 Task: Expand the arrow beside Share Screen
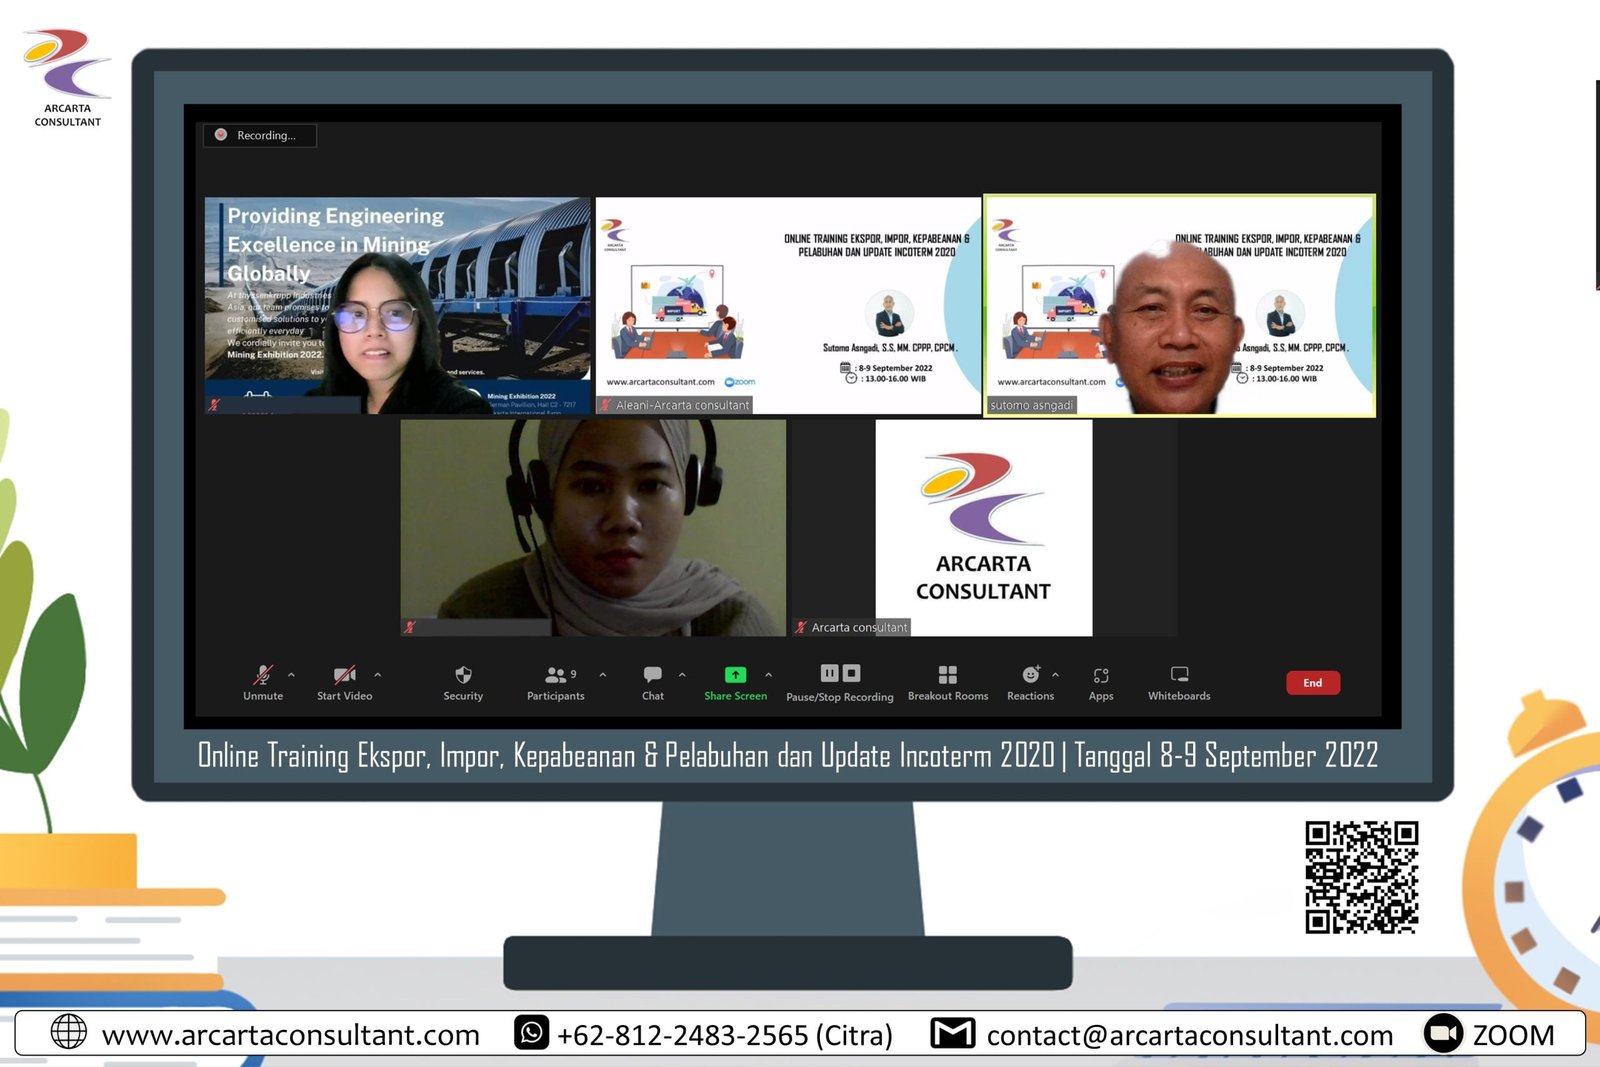768,675
